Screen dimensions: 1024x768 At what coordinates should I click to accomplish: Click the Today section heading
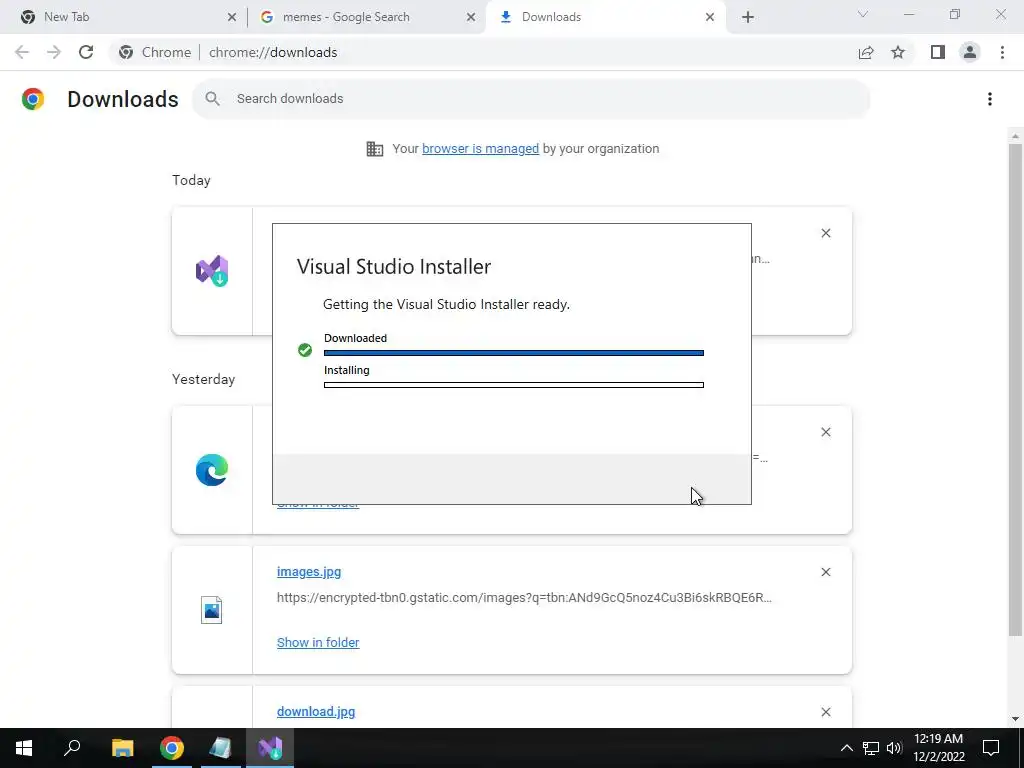pyautogui.click(x=191, y=180)
